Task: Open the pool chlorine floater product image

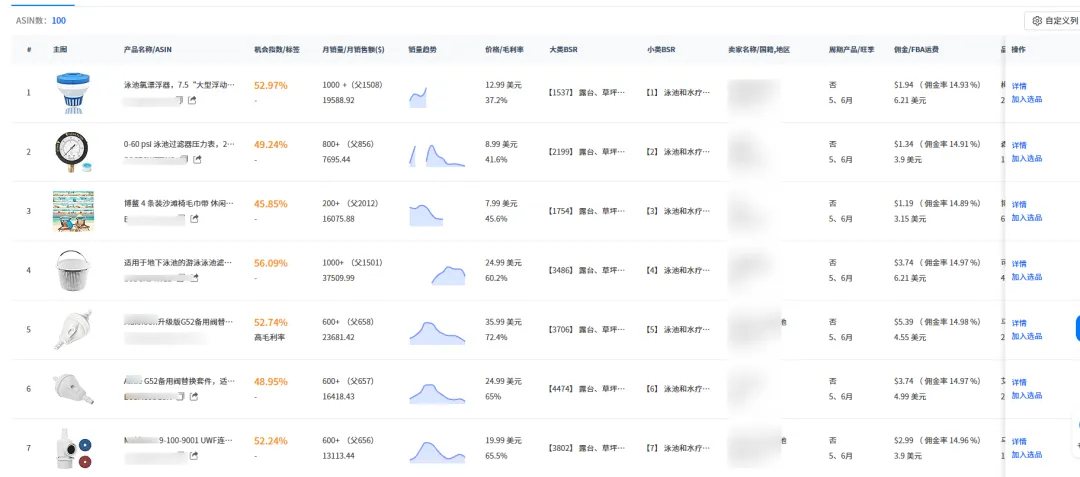Action: tap(73, 93)
